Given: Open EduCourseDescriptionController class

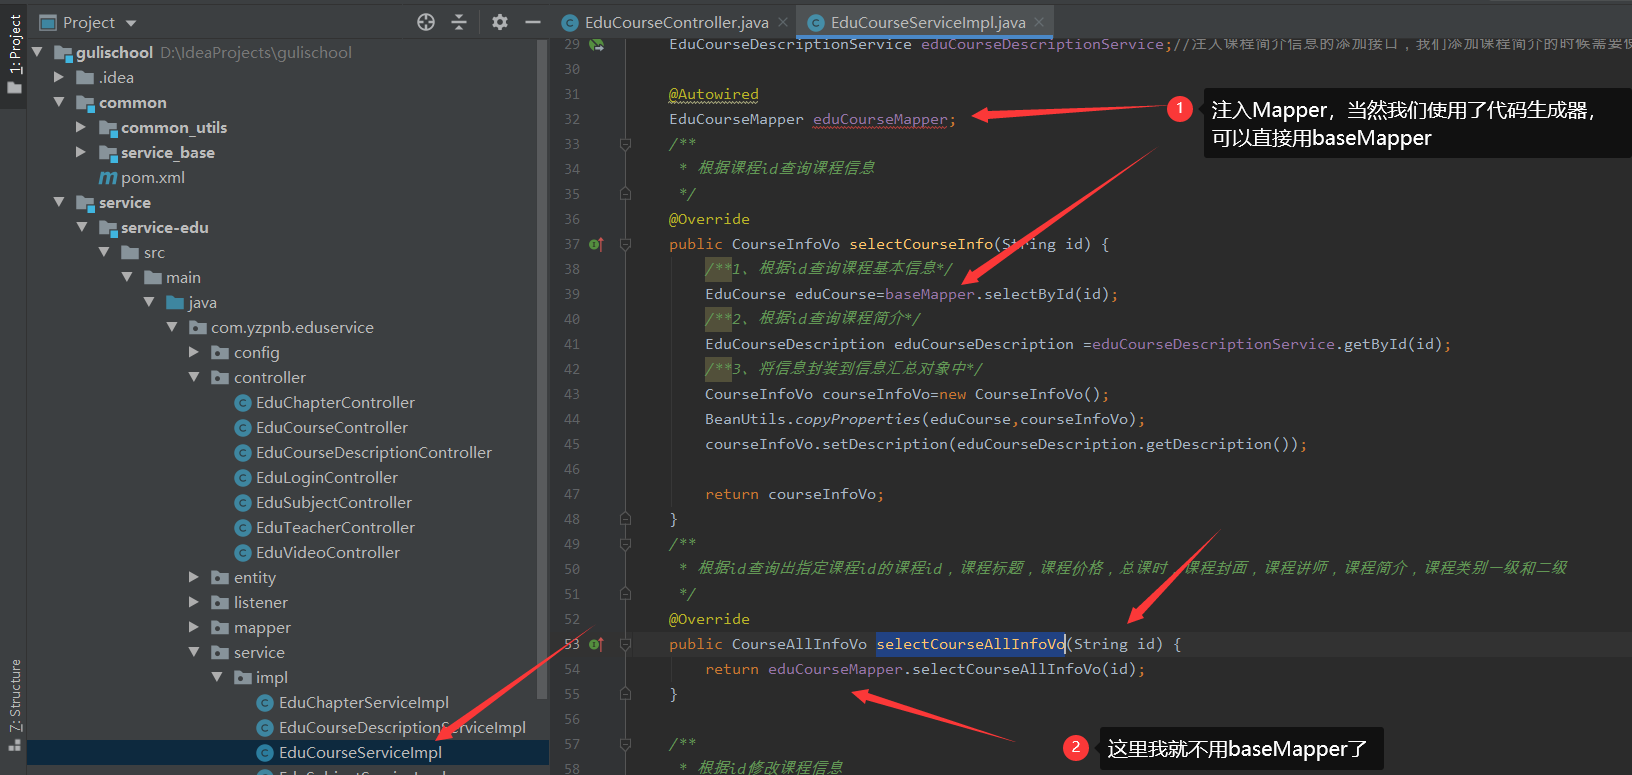Looking at the screenshot, I should (x=374, y=452).
